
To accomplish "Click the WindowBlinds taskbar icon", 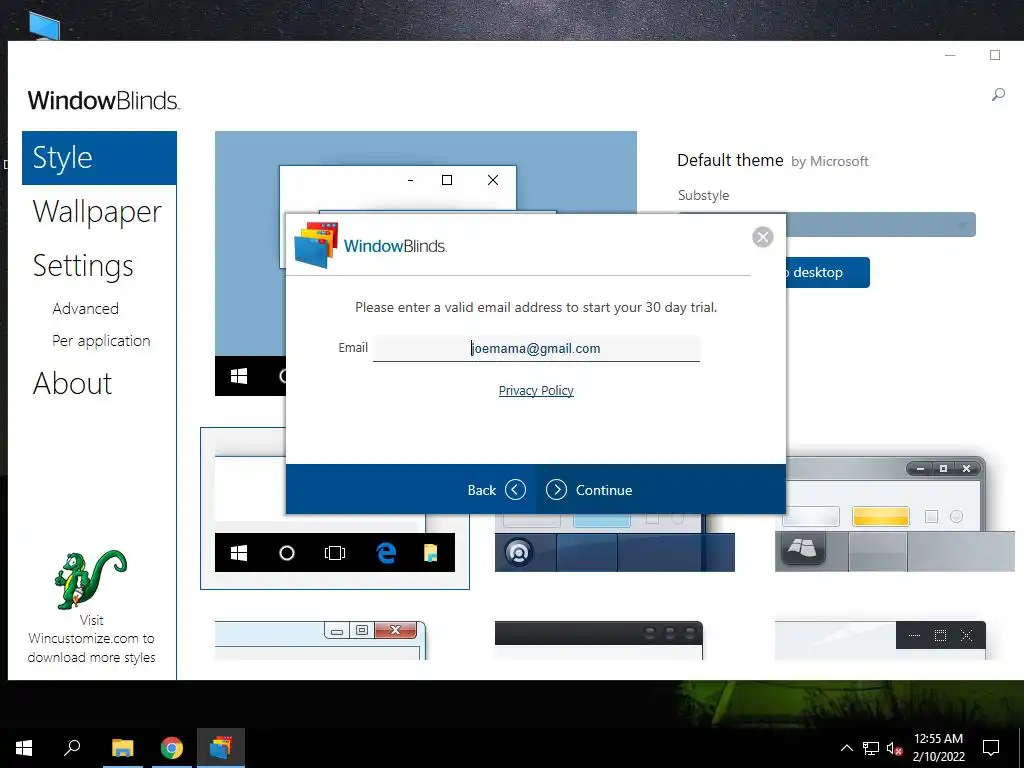I will [221, 748].
